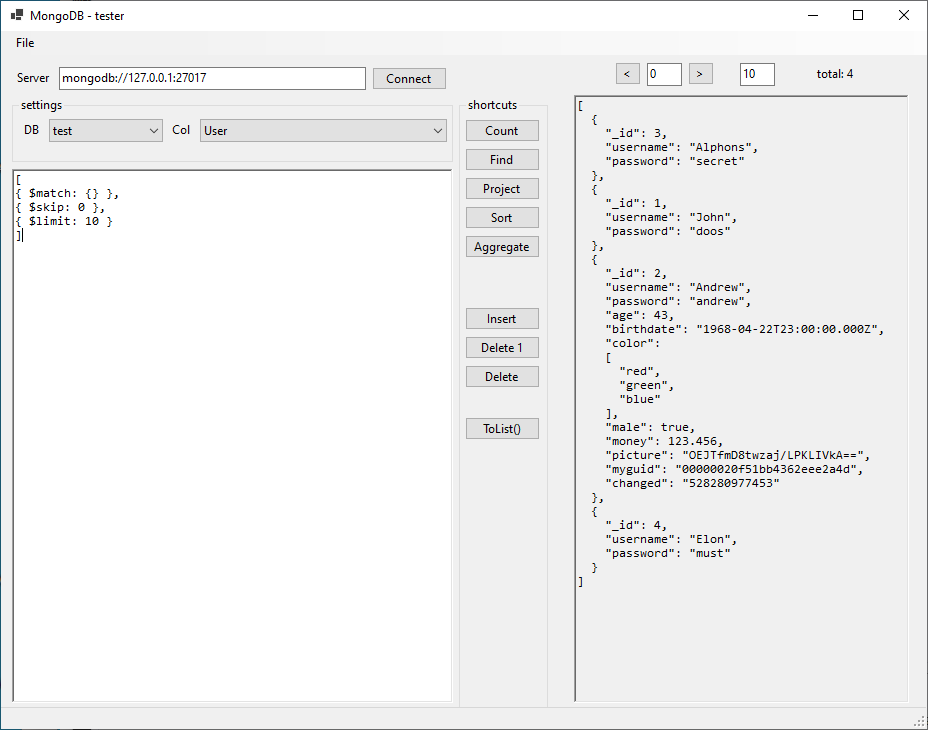This screenshot has height=730, width=928.
Task: Click the Delete 1 button
Action: coord(502,348)
